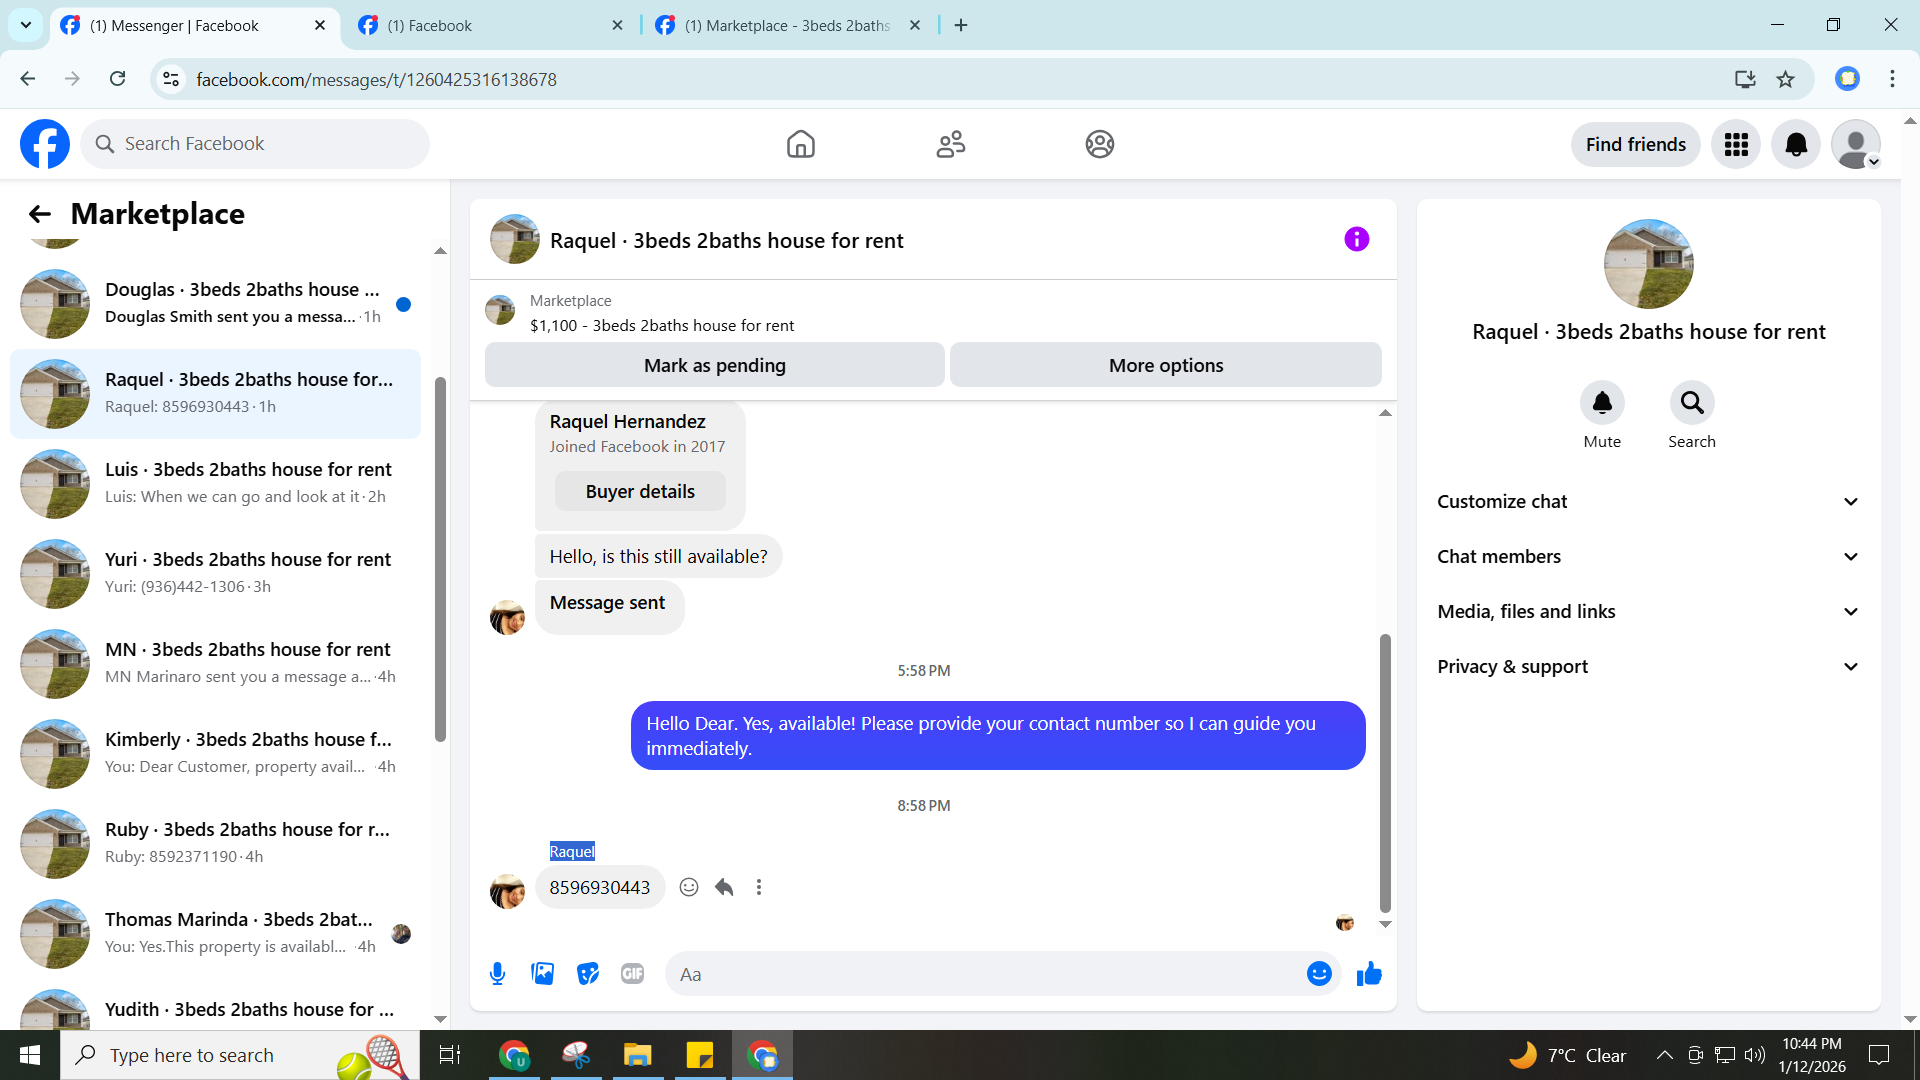Open Buyer details for Raquel
This screenshot has width=1920, height=1080.
tap(640, 491)
